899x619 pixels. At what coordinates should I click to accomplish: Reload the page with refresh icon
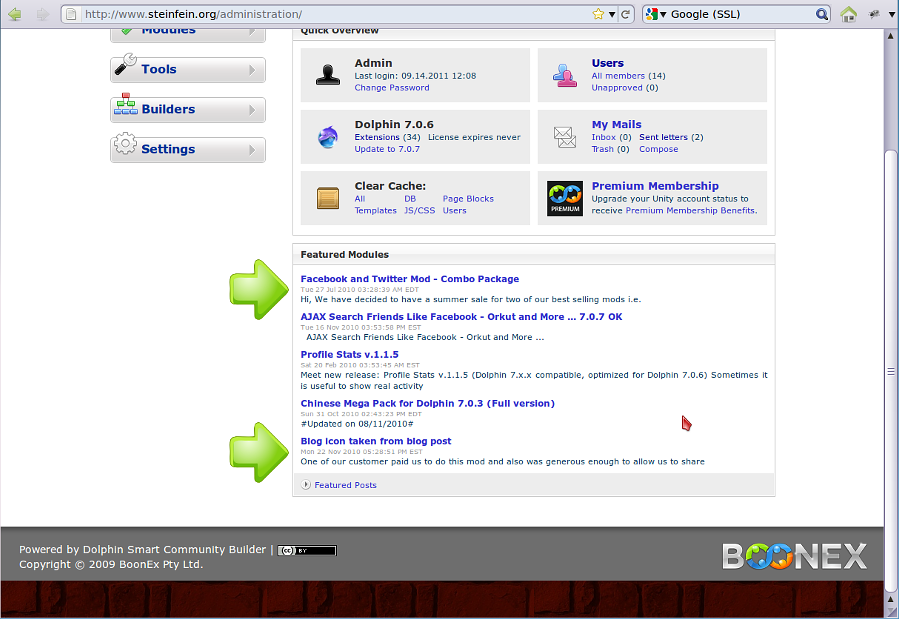tap(626, 14)
